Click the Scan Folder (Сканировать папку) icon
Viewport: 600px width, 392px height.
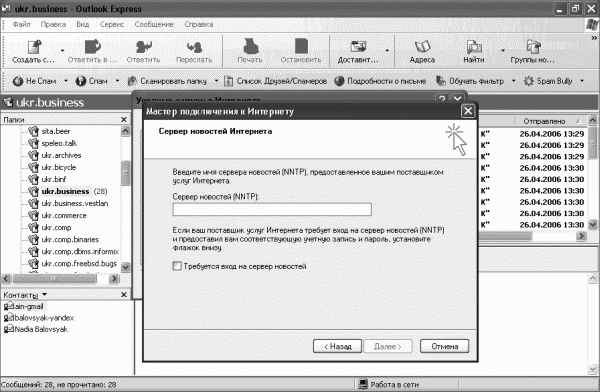pos(132,81)
